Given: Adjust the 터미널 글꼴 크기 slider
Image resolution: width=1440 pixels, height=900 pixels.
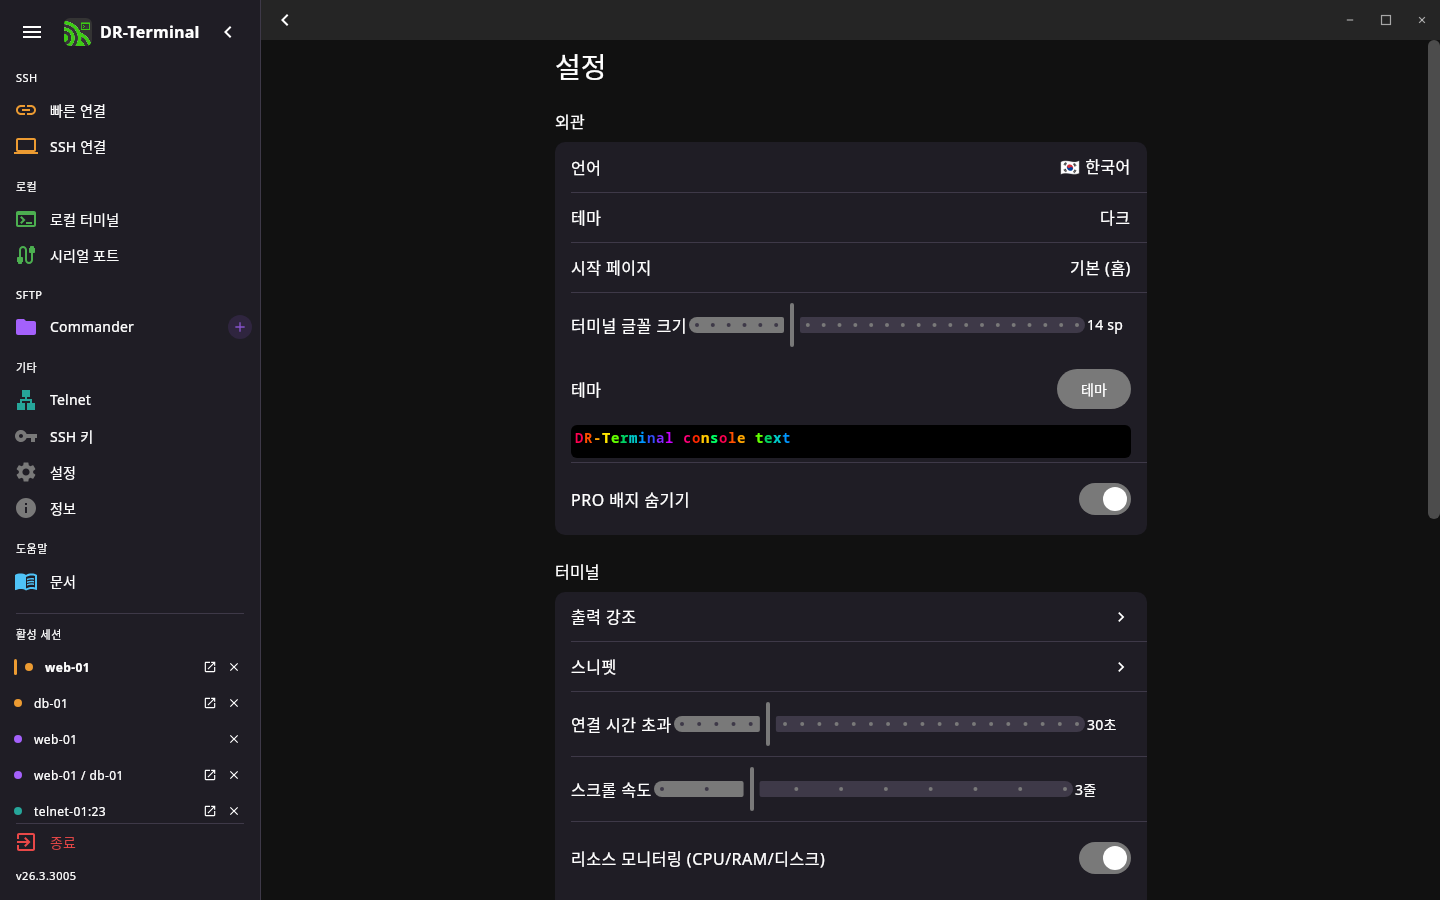Looking at the screenshot, I should pos(887,325).
